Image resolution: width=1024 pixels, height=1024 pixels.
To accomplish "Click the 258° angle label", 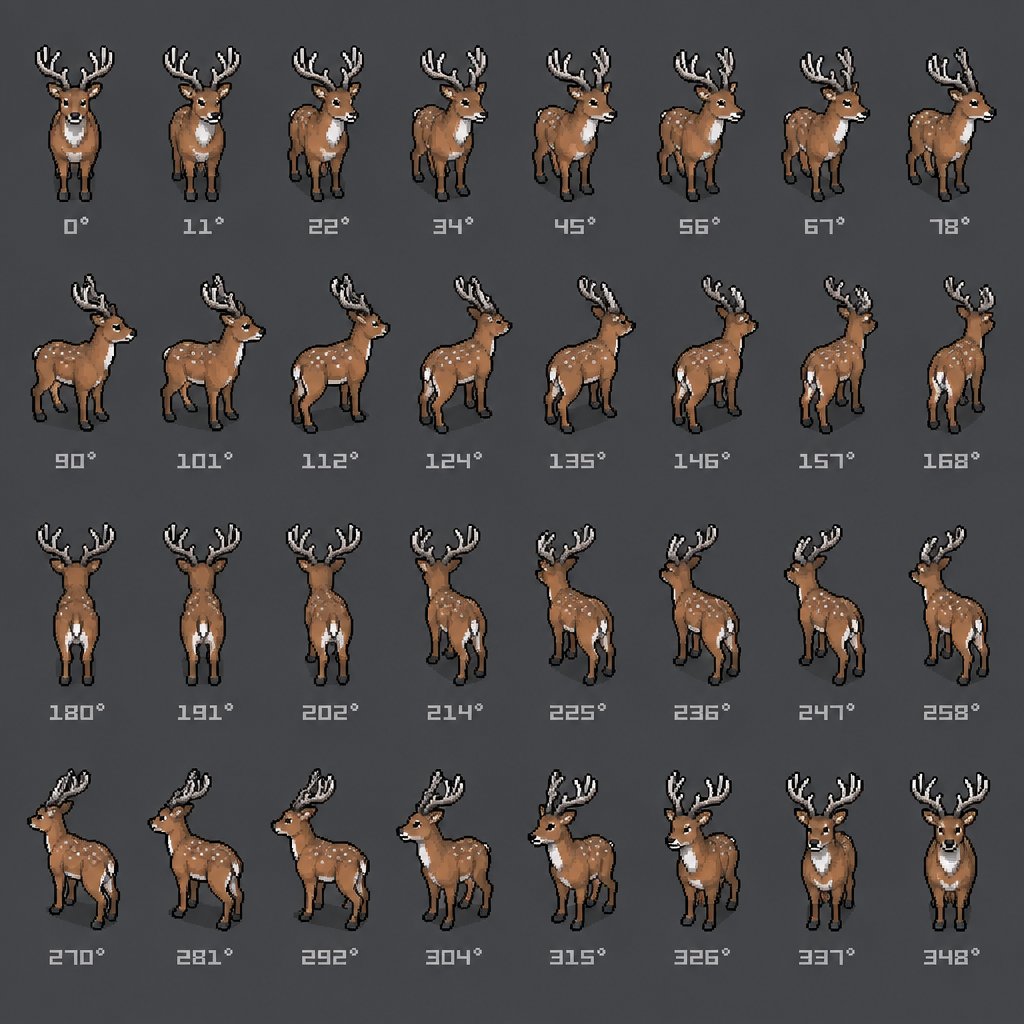I will (952, 712).
